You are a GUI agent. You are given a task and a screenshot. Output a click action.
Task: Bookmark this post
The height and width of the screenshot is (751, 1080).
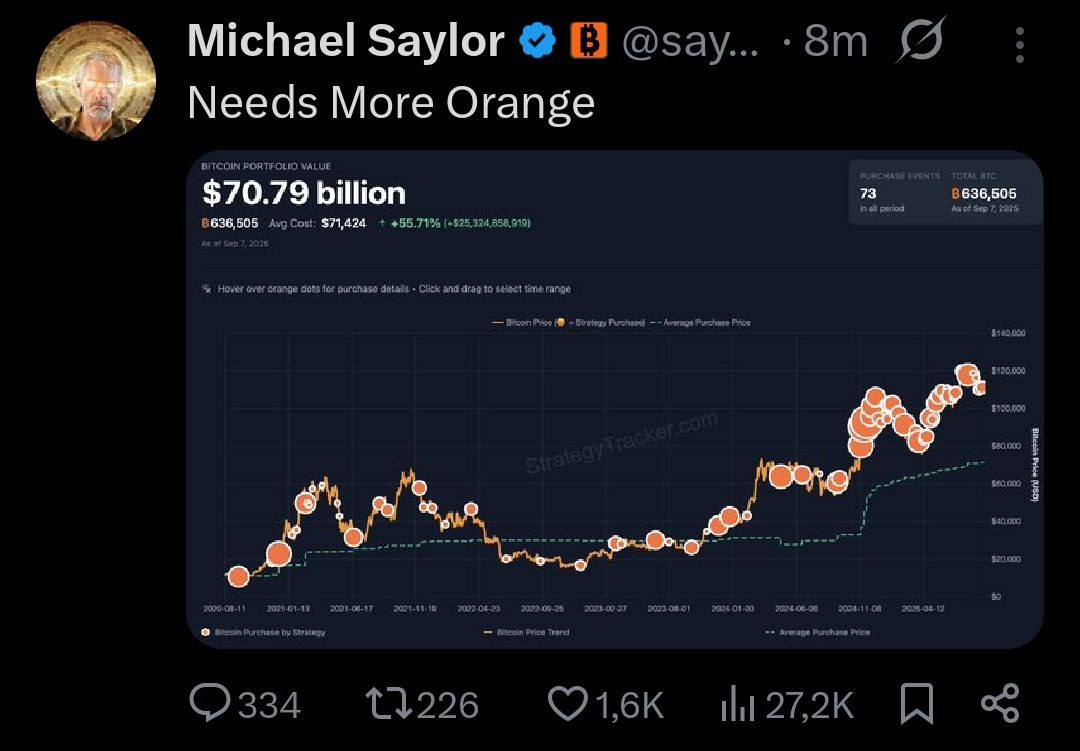(917, 703)
